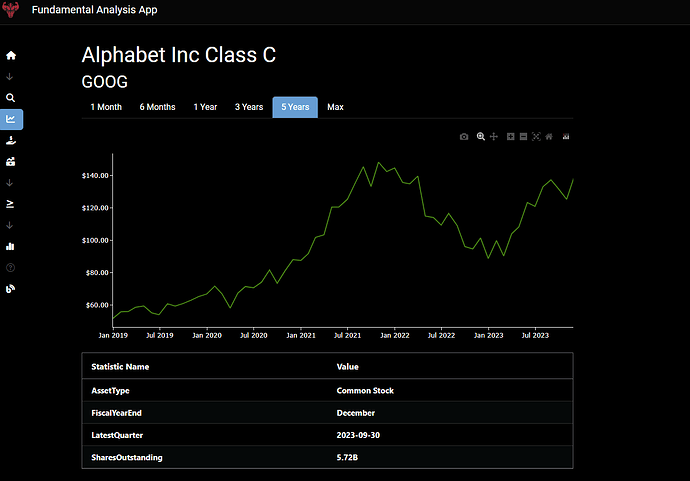The width and height of the screenshot is (690, 481).
Task: Switch to the 1 Month tab
Action: coord(106,107)
